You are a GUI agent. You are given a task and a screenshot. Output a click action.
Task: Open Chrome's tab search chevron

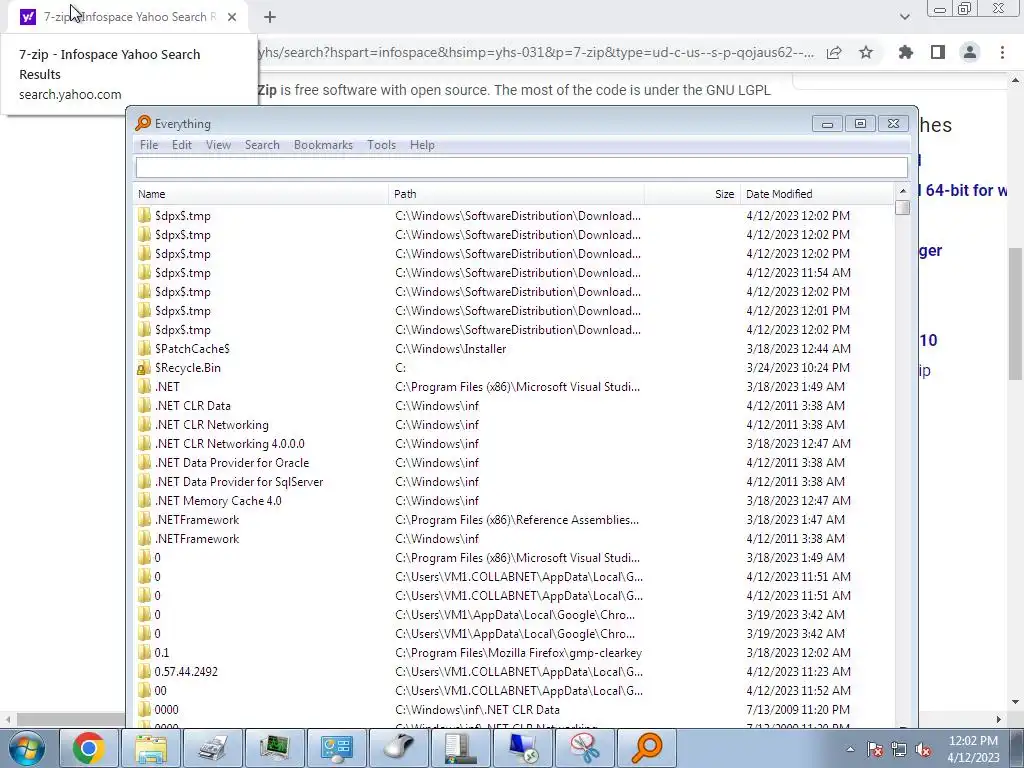point(904,17)
